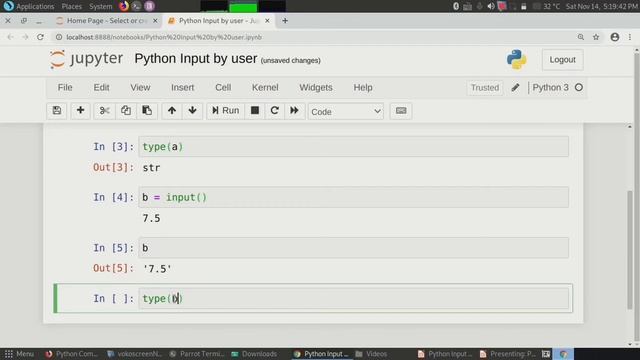Screen dimensions: 640x360
Task: Open the Widgets menu
Action: pyautogui.click(x=316, y=87)
